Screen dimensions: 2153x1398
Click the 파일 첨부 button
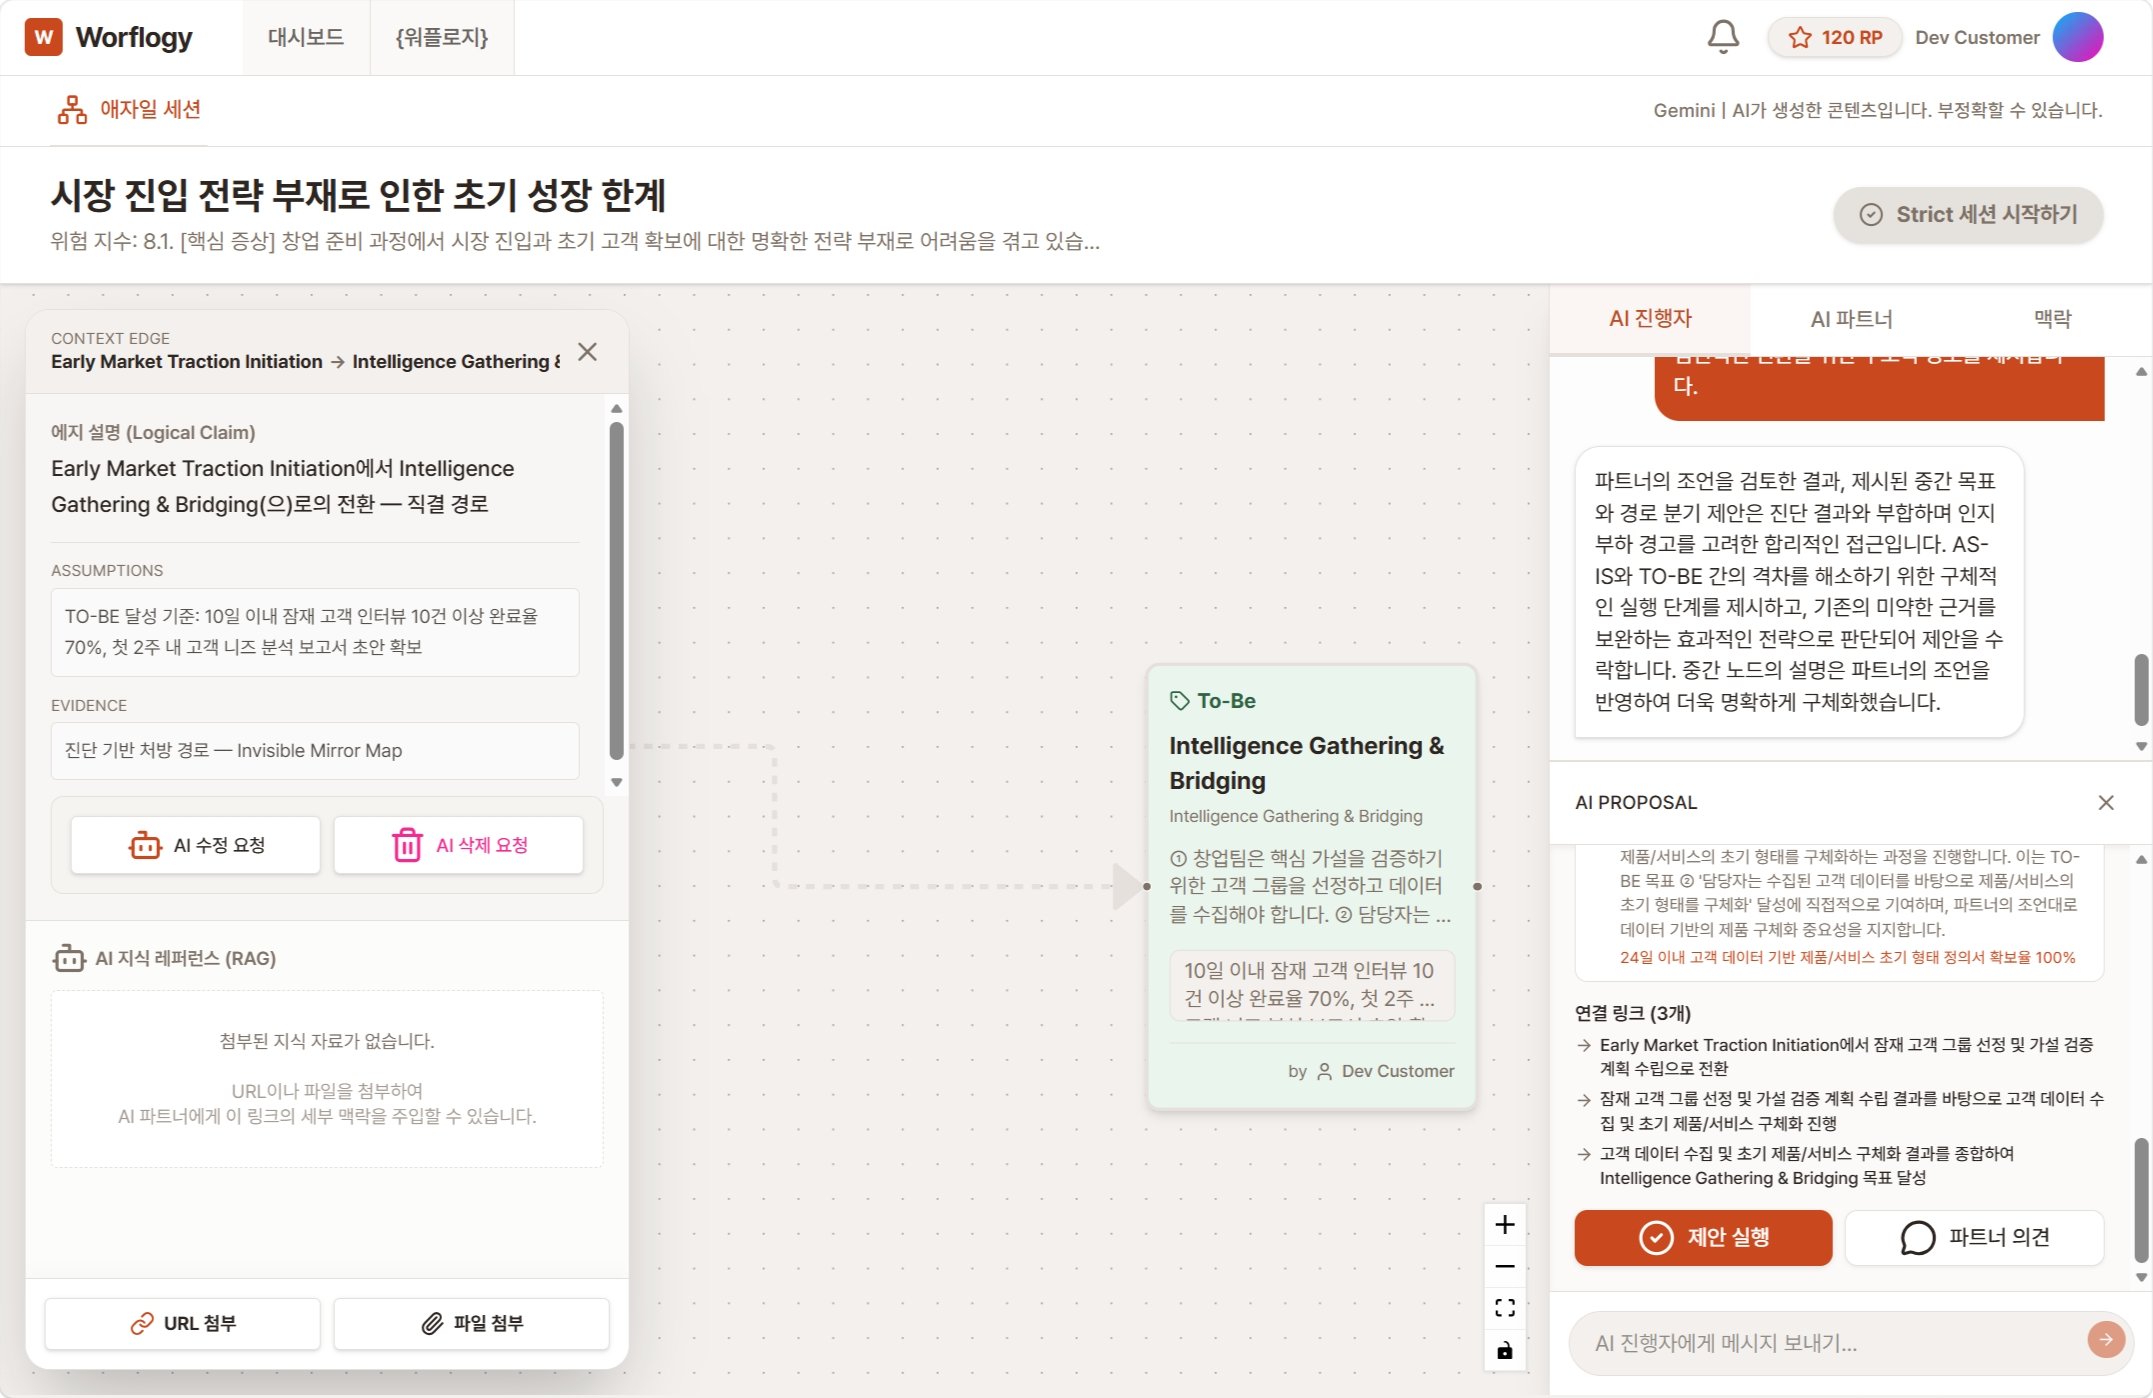[471, 1323]
